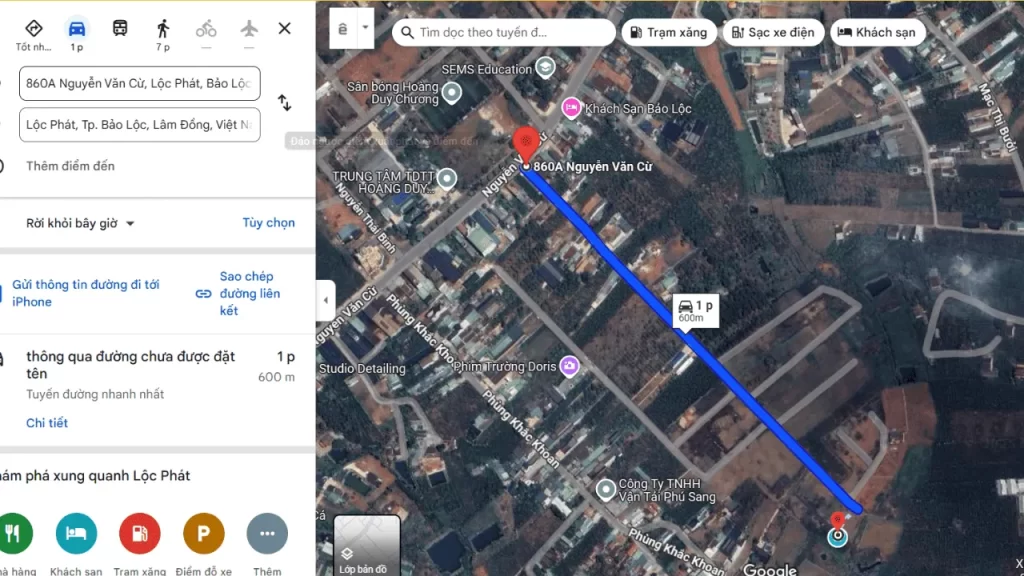Open the Lớp bản đồ layers thumbnail
The image size is (1024, 576).
pos(366,545)
